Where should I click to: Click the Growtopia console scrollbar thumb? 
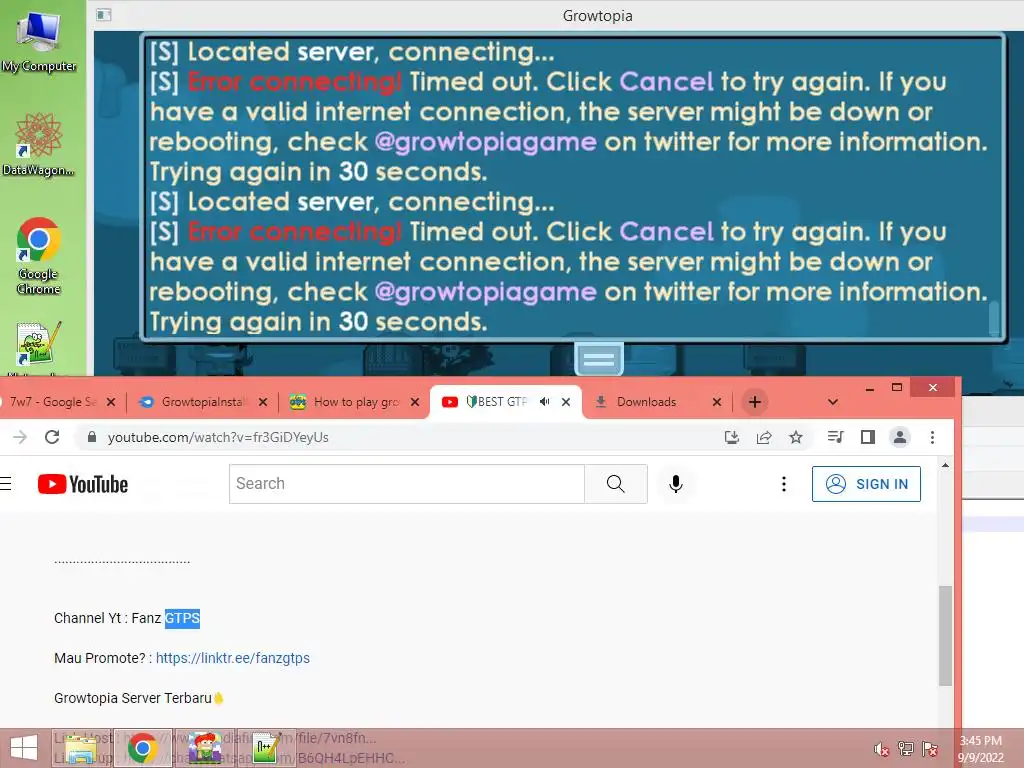(995, 318)
